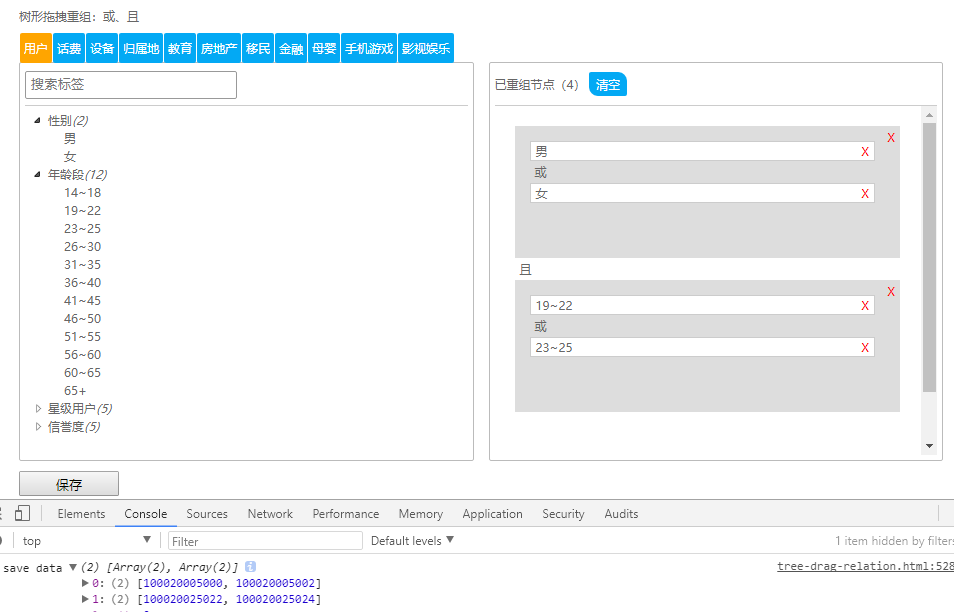The height and width of the screenshot is (612, 954).
Task: Remove the 19~22 node with its red X
Action: coord(865,305)
